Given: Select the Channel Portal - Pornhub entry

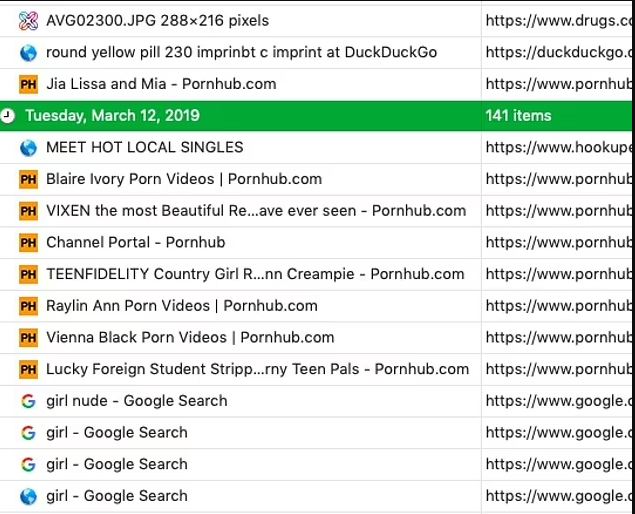Looking at the screenshot, I should tap(135, 243).
